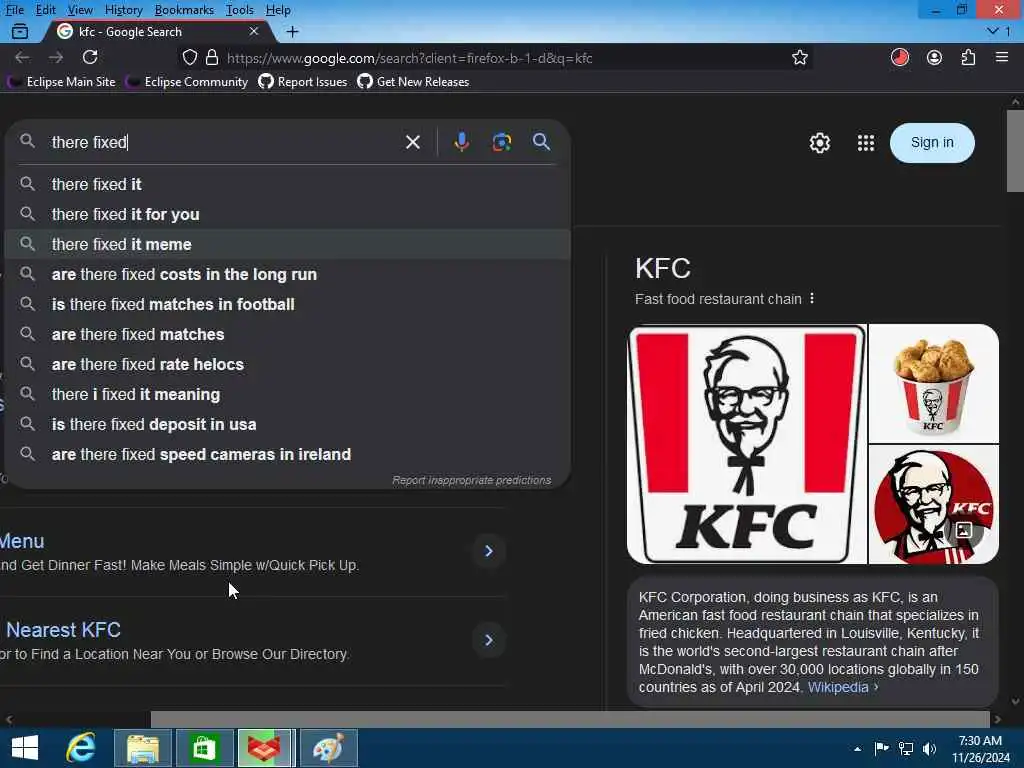The height and width of the screenshot is (768, 1024).
Task: Expand Nearest KFC sitelink arrow
Action: tap(488, 640)
